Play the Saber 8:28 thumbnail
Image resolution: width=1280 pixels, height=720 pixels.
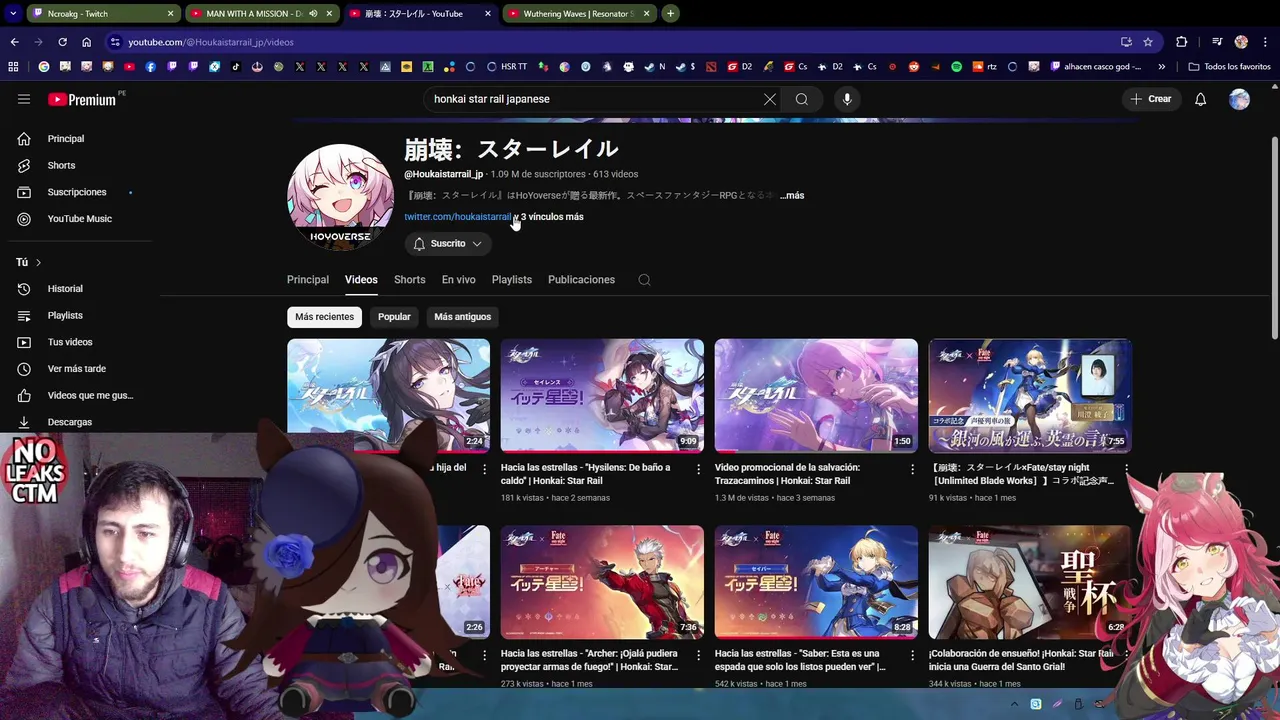click(x=816, y=582)
